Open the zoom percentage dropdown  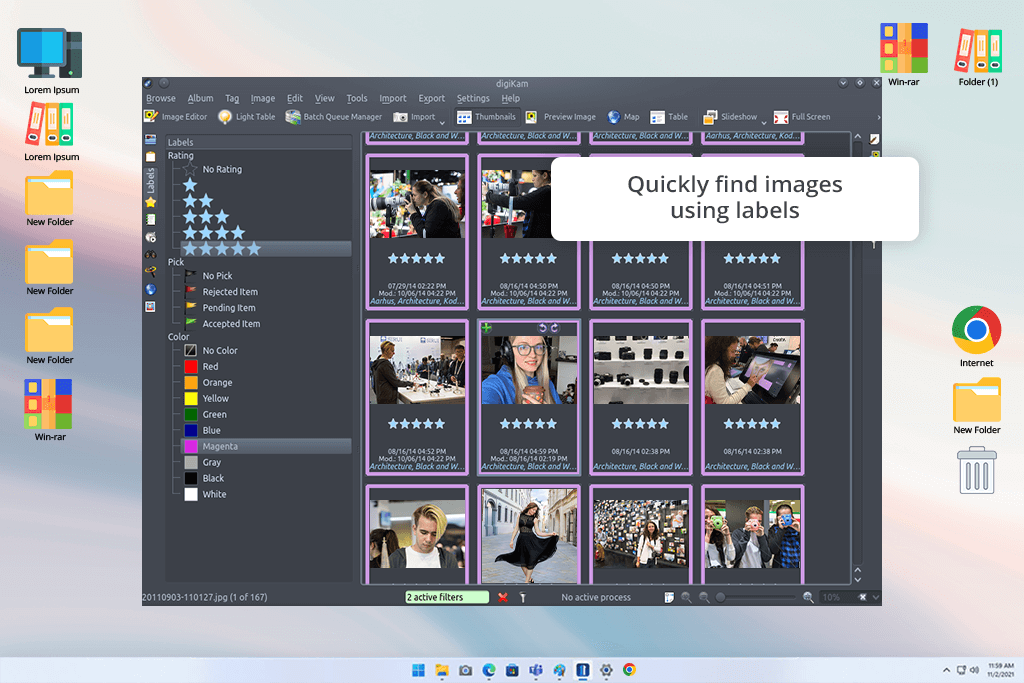[x=876, y=597]
